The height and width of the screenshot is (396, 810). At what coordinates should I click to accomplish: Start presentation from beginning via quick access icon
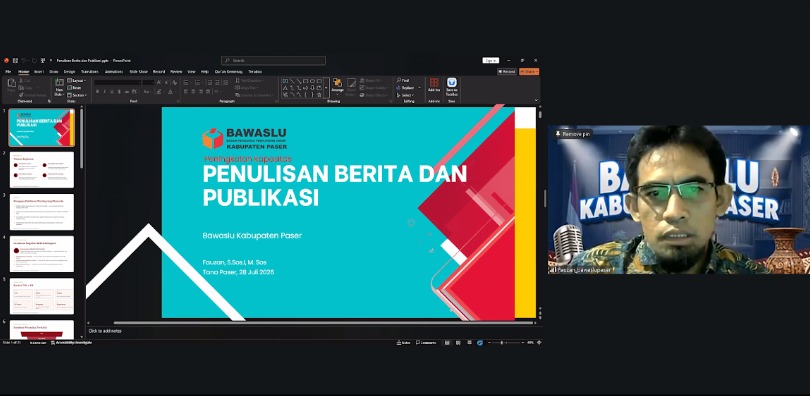click(43, 60)
